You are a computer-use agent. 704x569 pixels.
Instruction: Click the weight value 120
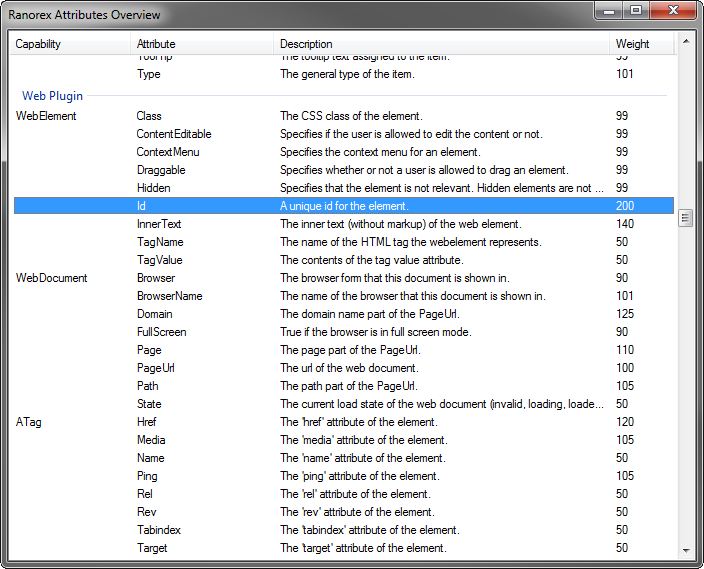click(625, 422)
